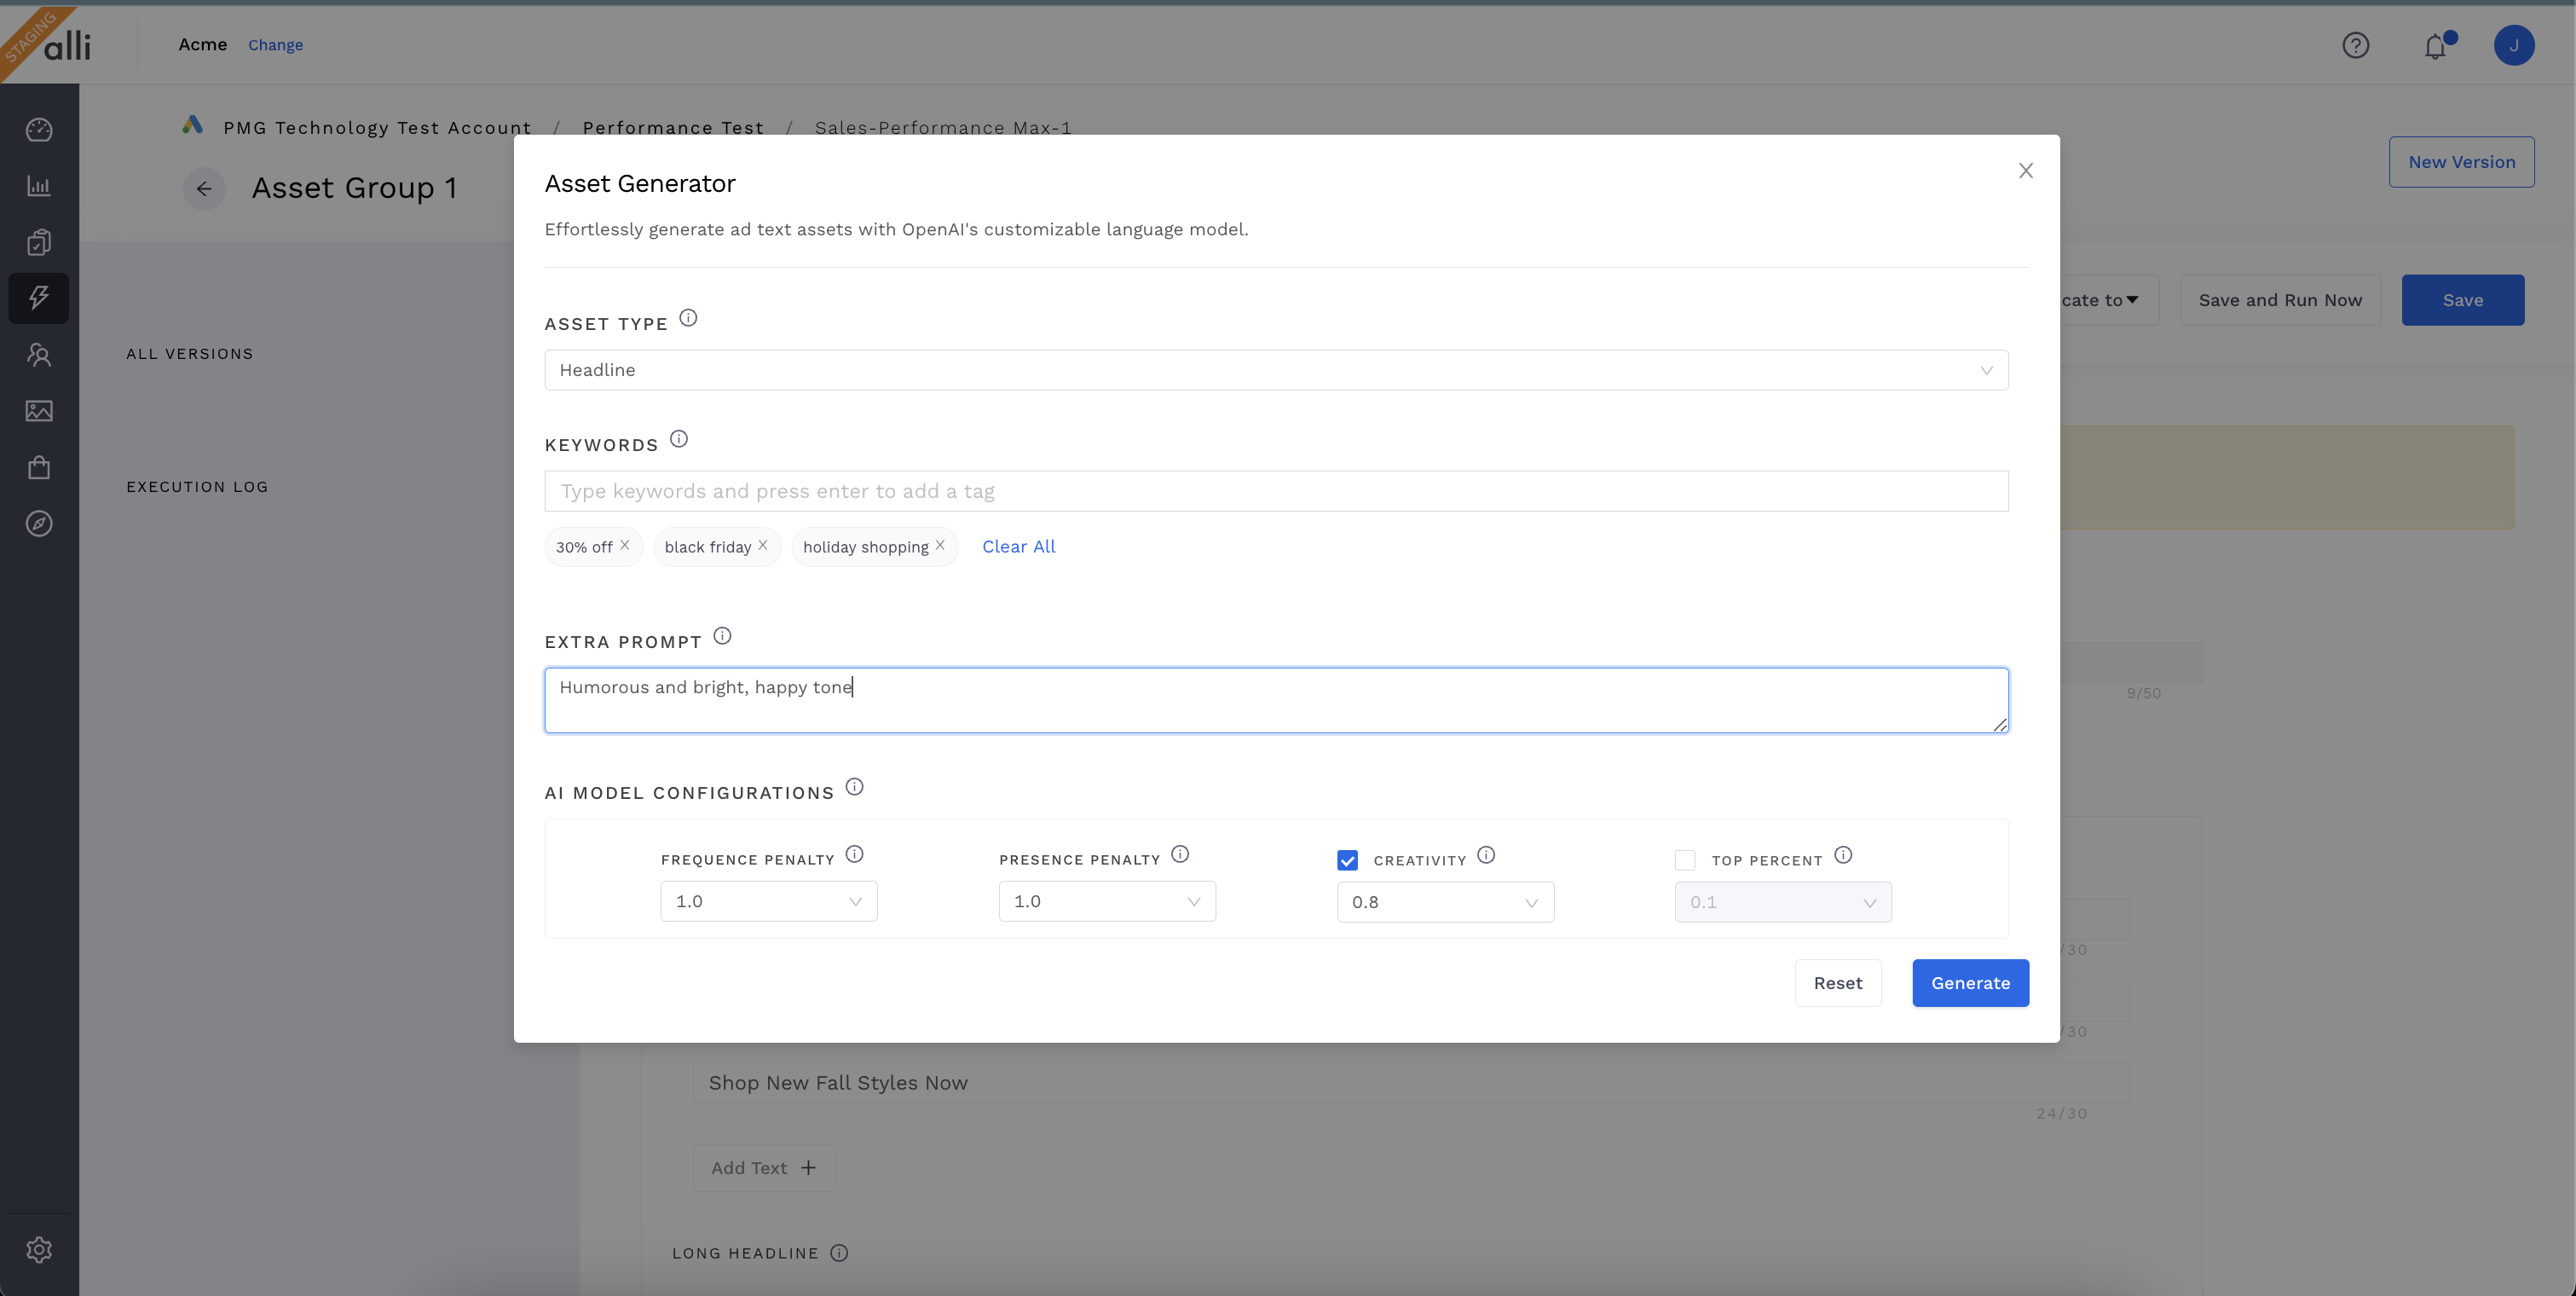Click the Reset button
Viewport: 2576px width, 1296px height.
pyautogui.click(x=1837, y=983)
